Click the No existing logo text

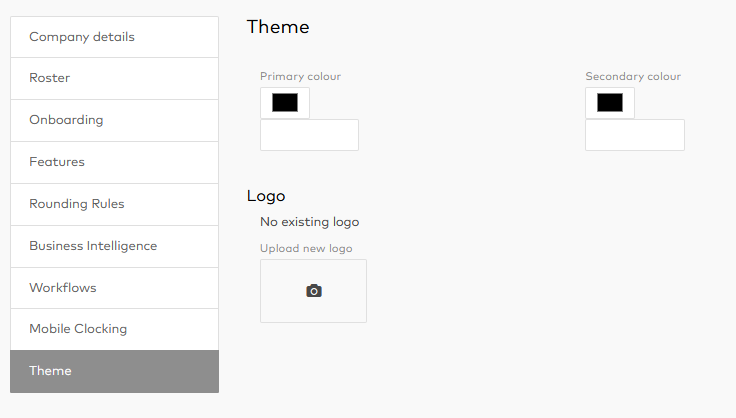[309, 222]
